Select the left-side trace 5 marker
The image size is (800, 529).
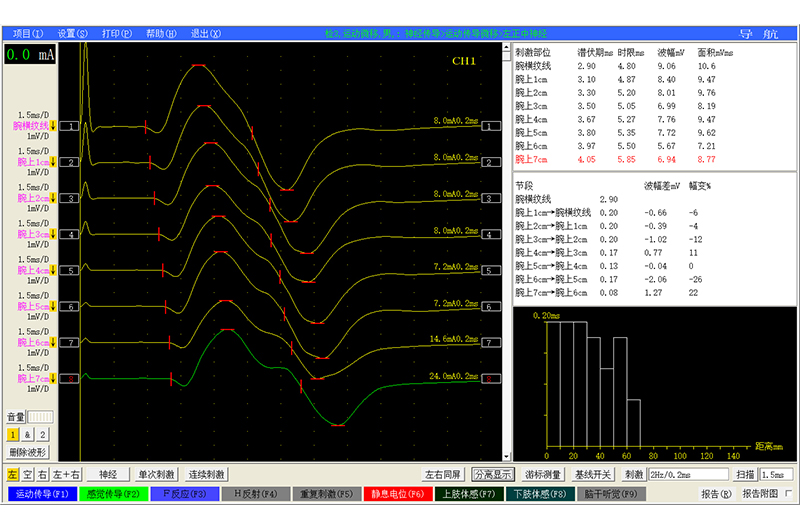pos(70,270)
